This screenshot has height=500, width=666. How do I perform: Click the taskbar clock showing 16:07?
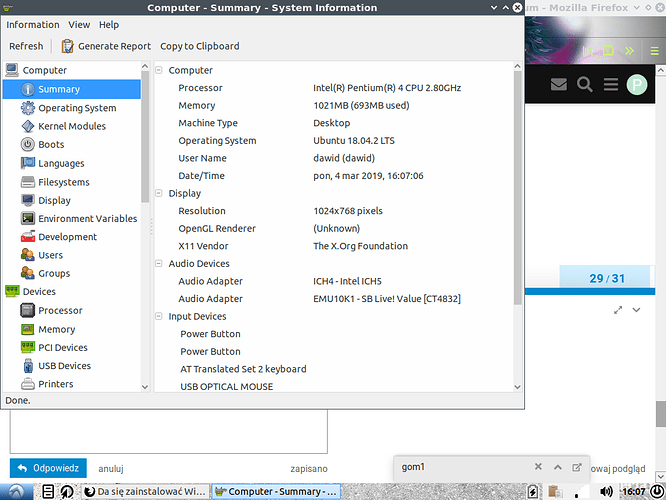[x=634, y=492]
